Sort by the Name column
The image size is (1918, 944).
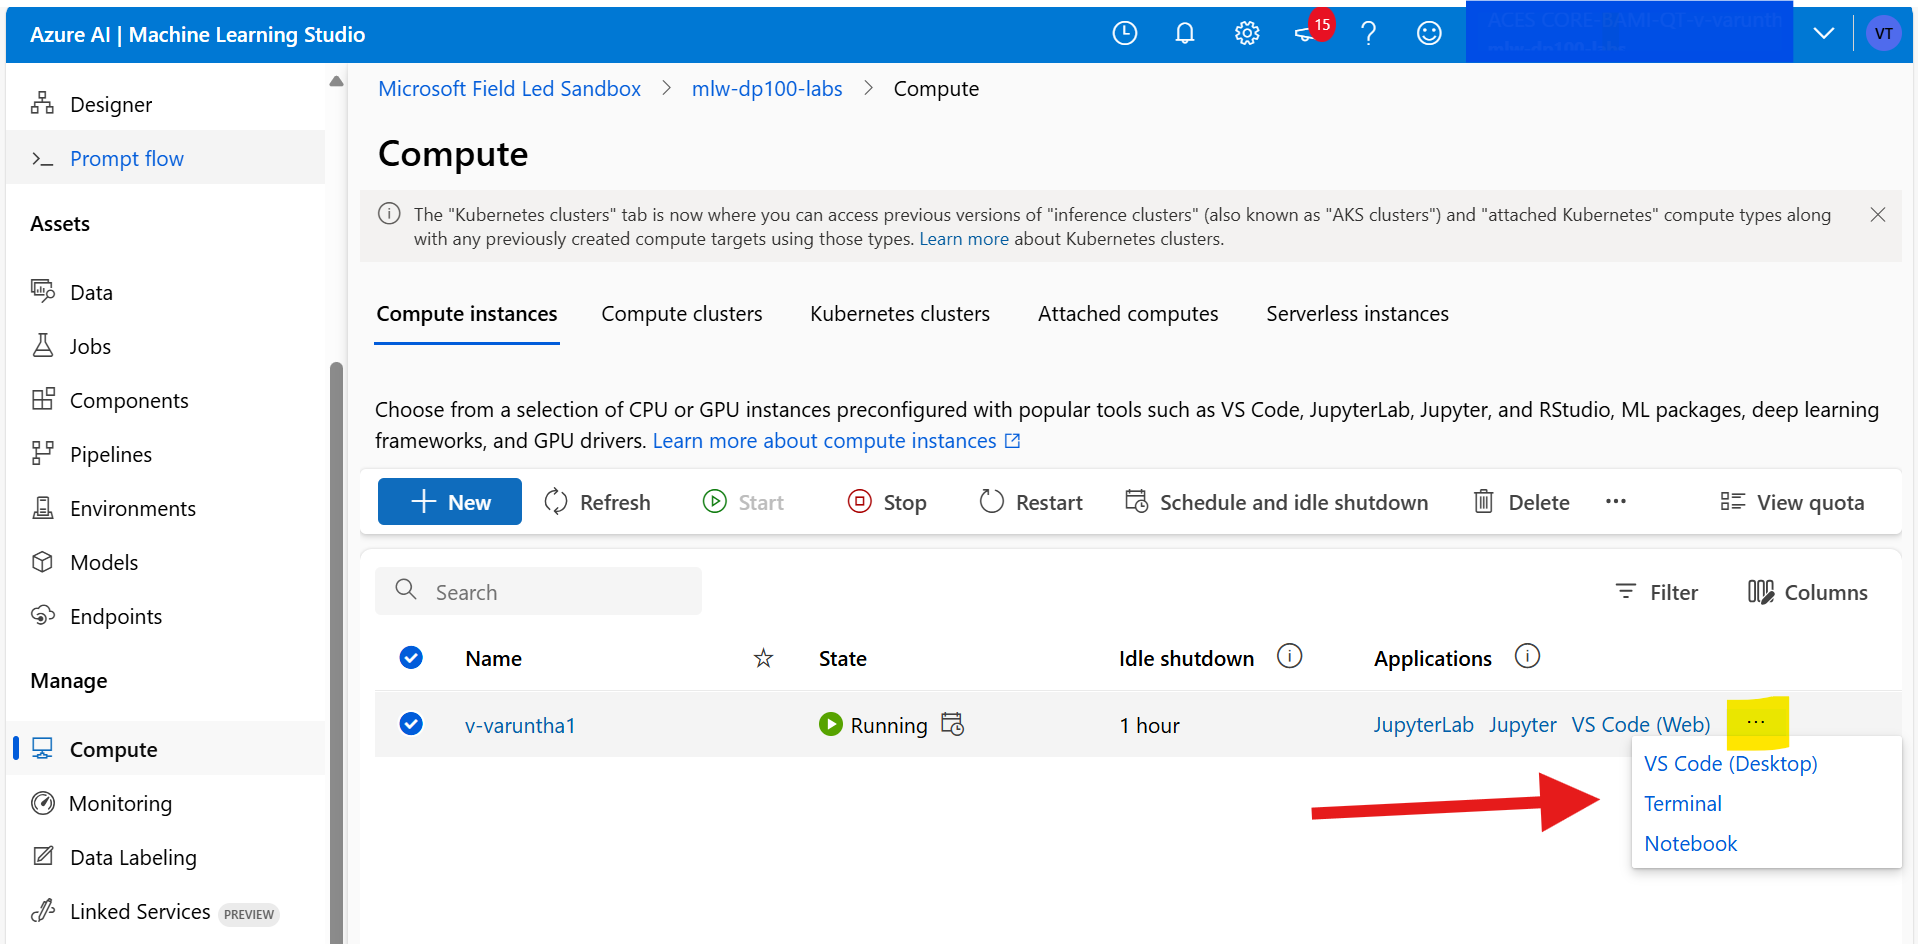coord(493,659)
